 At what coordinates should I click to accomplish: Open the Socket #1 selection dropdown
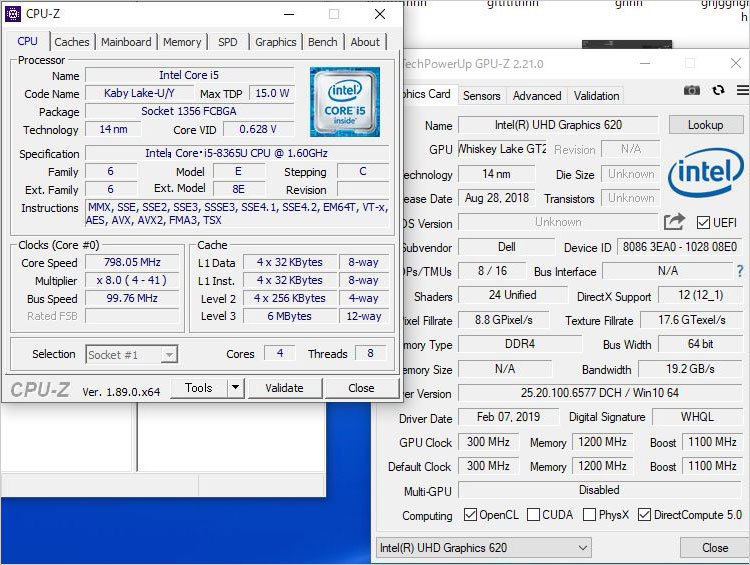tap(132, 355)
